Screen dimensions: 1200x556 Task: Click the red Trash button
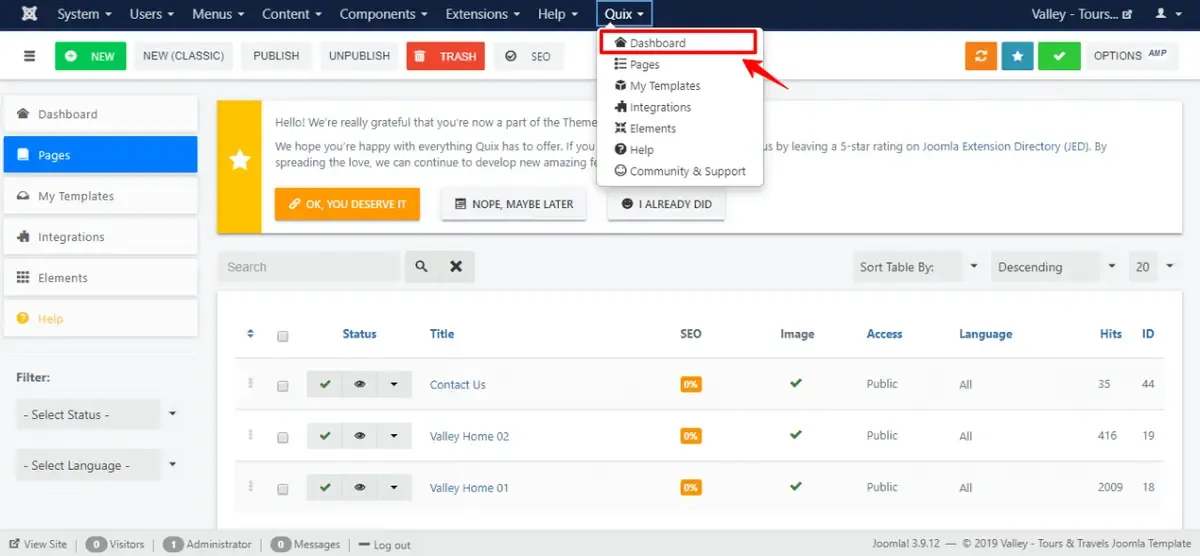pos(446,56)
